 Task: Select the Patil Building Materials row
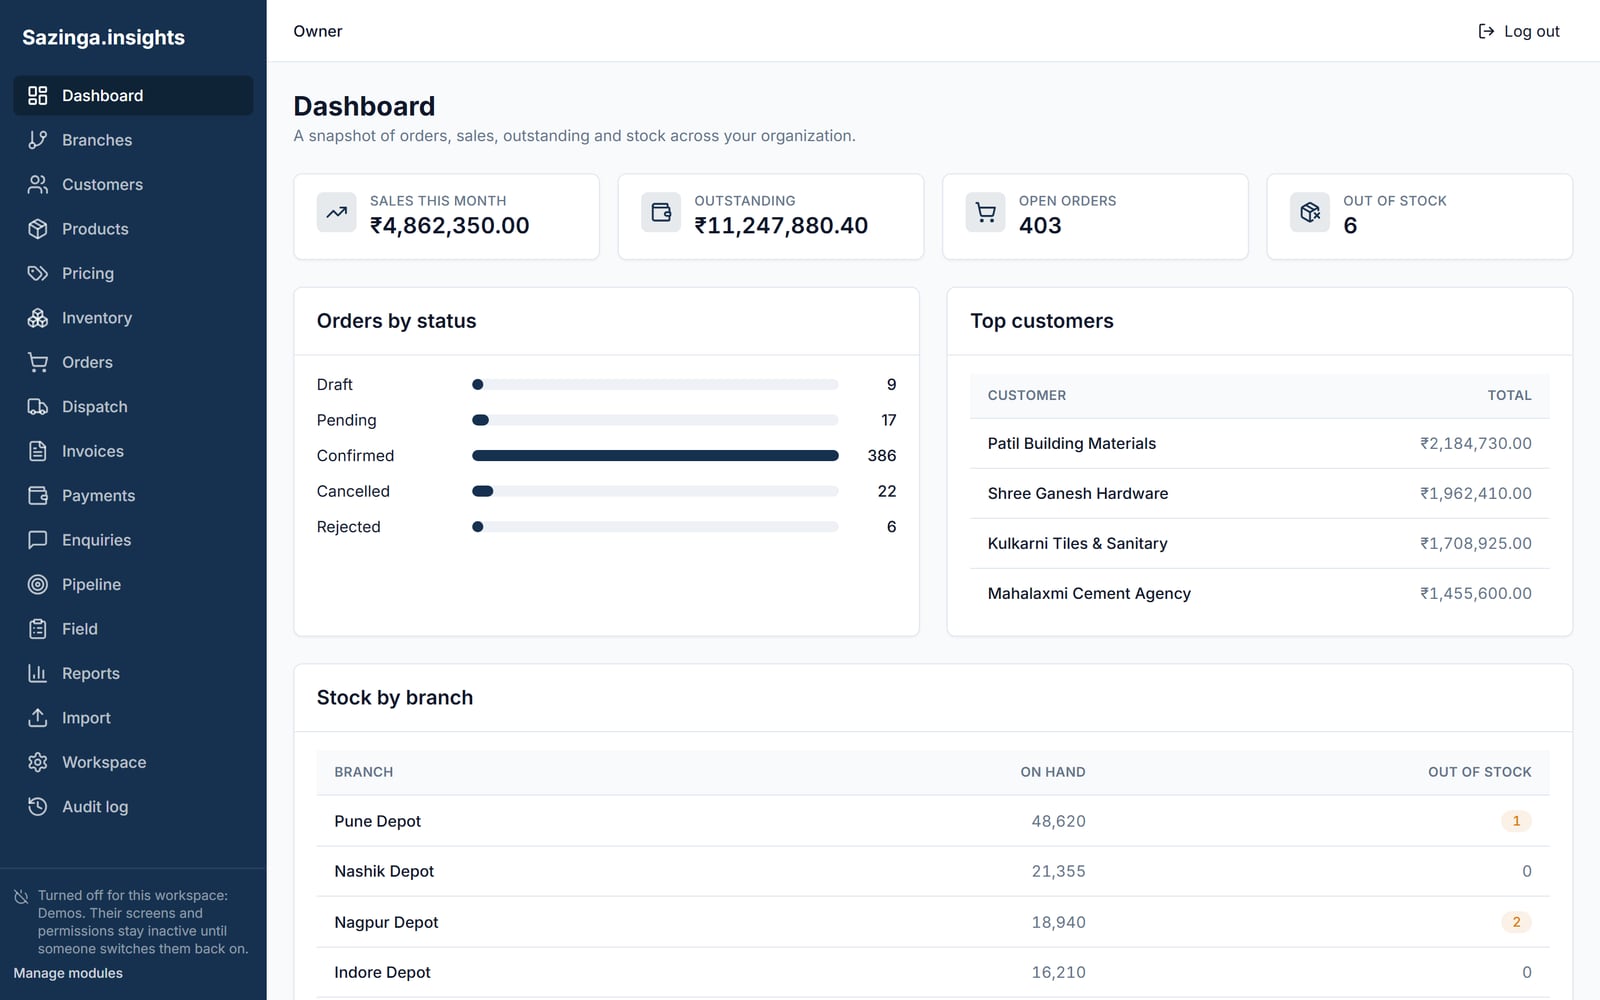point(1260,444)
